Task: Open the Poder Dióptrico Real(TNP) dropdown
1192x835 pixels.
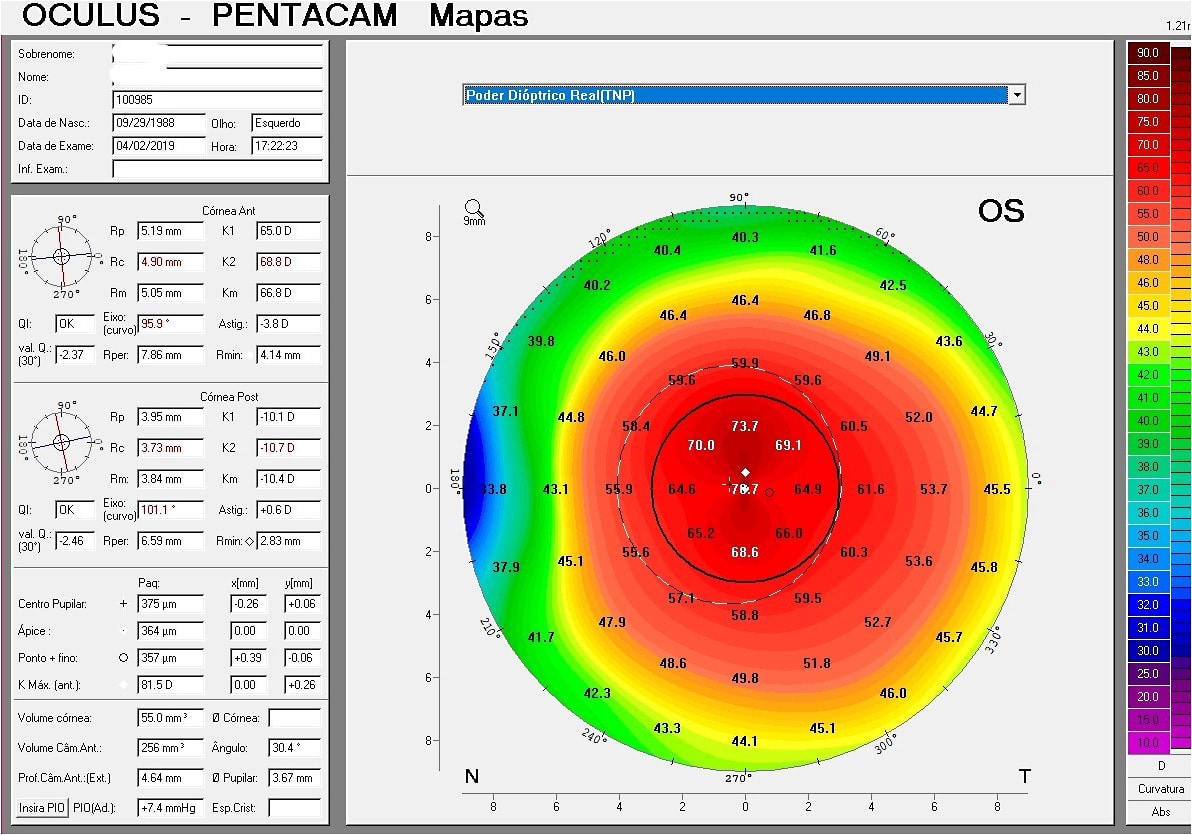Action: pyautogui.click(x=740, y=94)
